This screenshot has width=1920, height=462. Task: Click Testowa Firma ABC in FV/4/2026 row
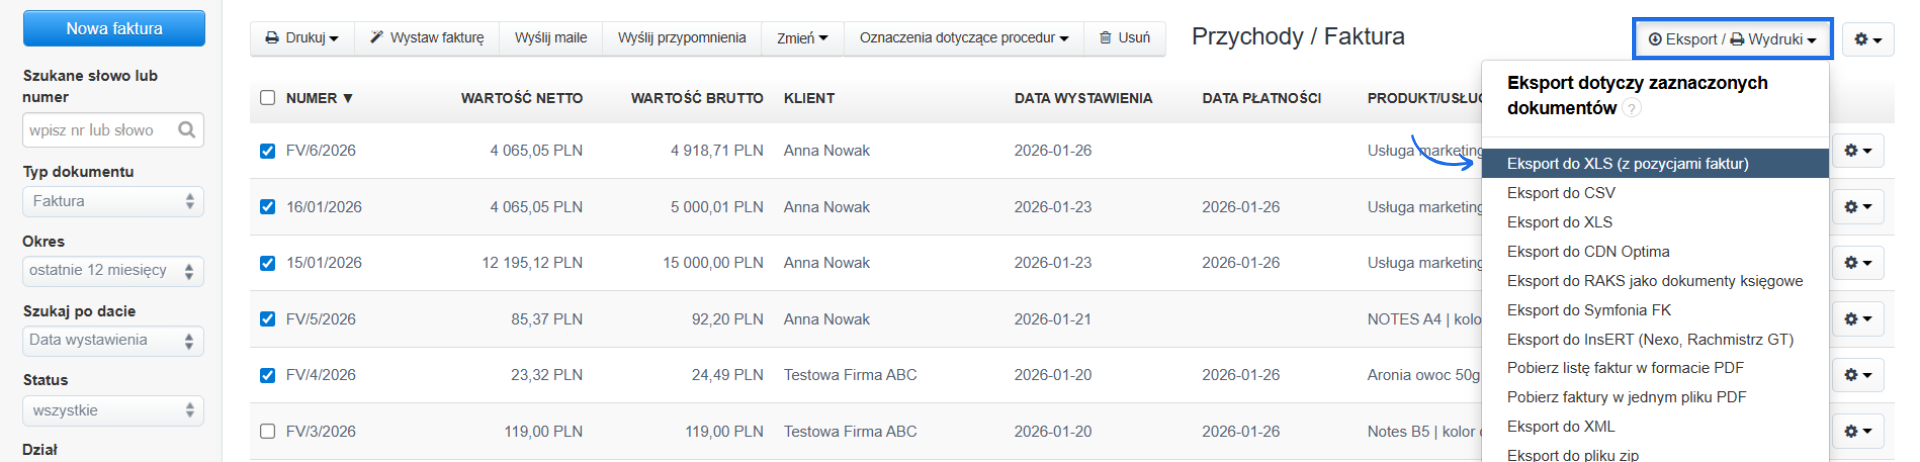tap(850, 375)
